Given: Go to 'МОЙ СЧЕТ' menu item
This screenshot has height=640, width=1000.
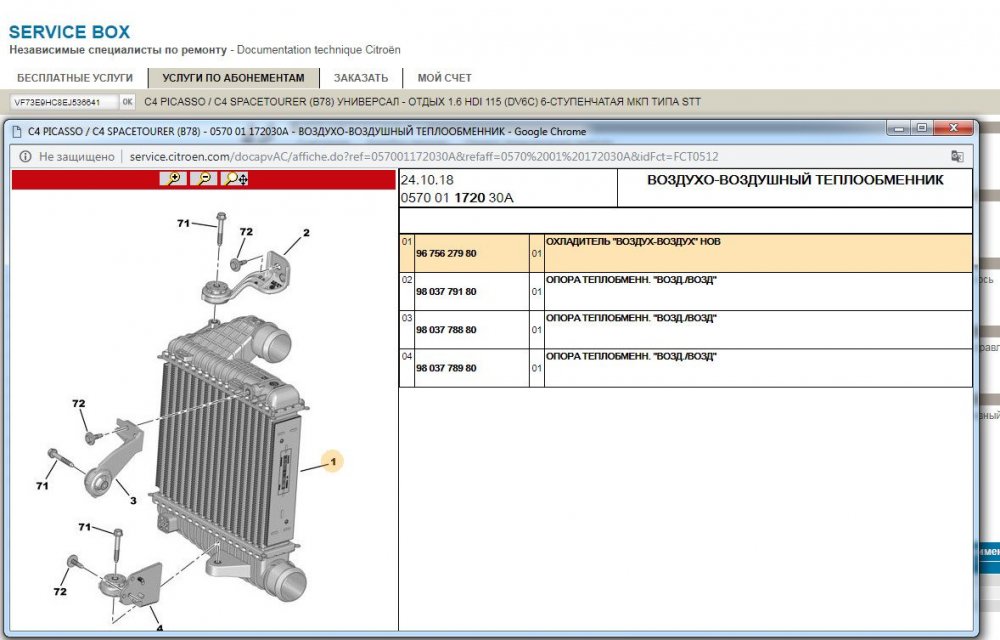Looking at the screenshot, I should pyautogui.click(x=444, y=77).
